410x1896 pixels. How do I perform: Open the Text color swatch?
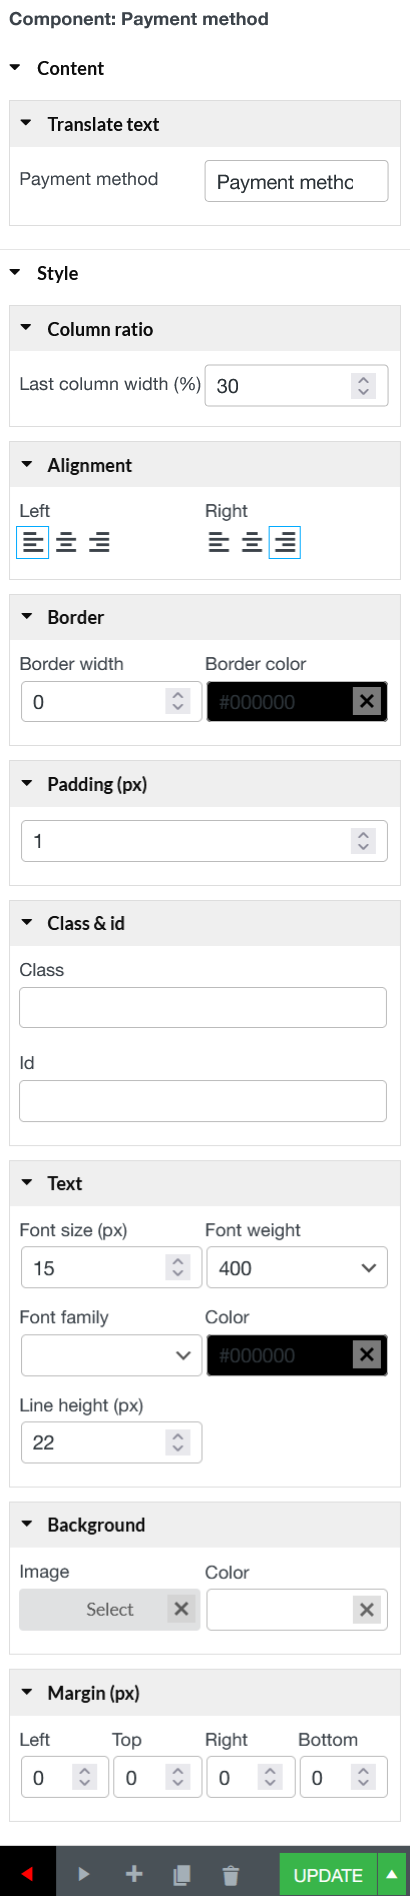(x=280, y=1355)
